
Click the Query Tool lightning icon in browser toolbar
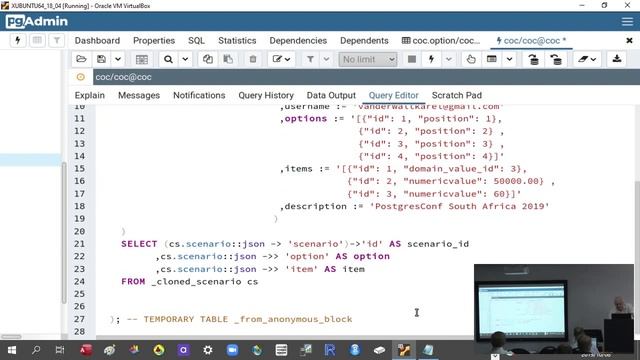point(18,40)
